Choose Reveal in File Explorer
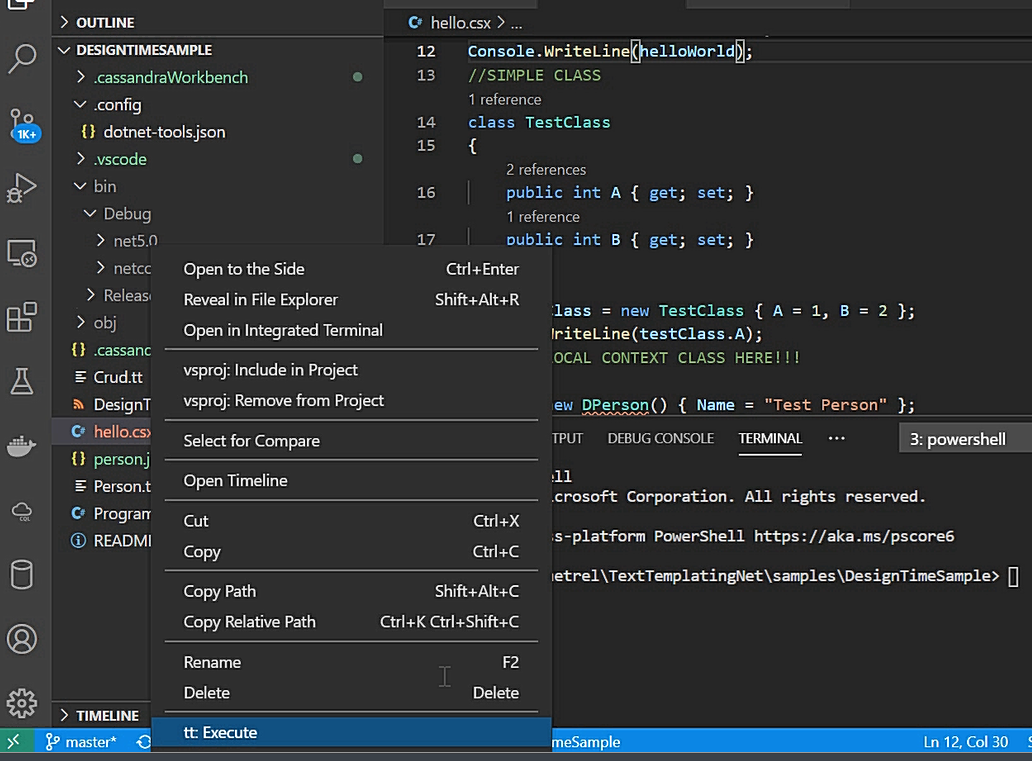The width and height of the screenshot is (1032, 761). (351, 300)
